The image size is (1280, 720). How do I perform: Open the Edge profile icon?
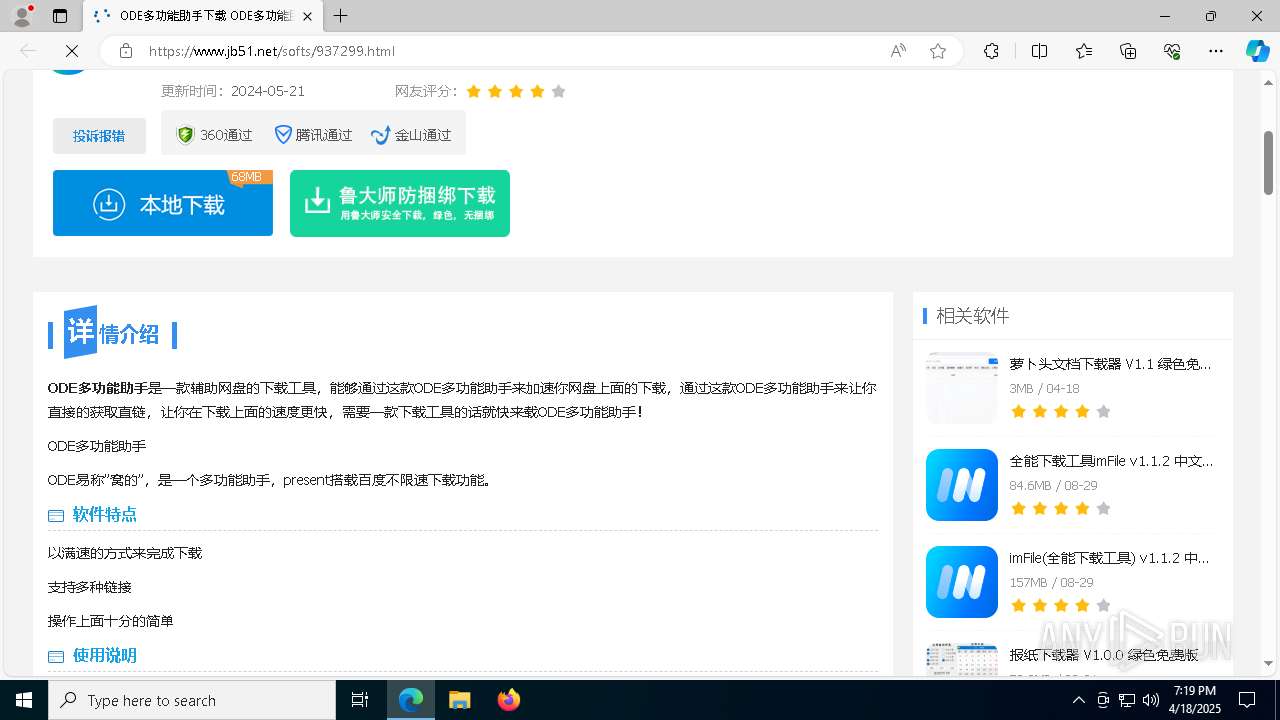coord(22,16)
